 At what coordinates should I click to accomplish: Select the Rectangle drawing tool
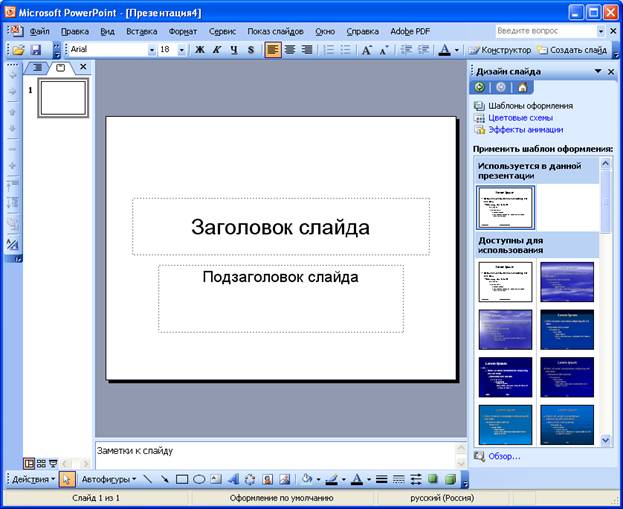click(182, 480)
